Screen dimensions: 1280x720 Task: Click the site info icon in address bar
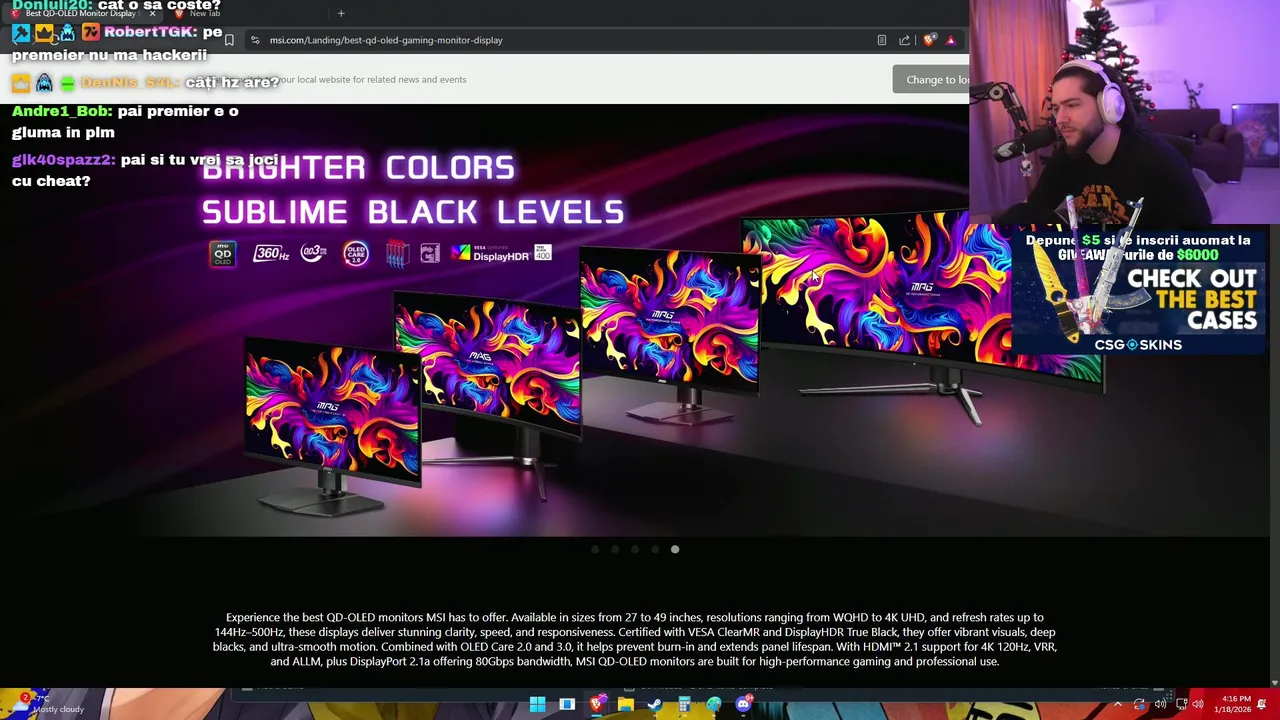255,40
